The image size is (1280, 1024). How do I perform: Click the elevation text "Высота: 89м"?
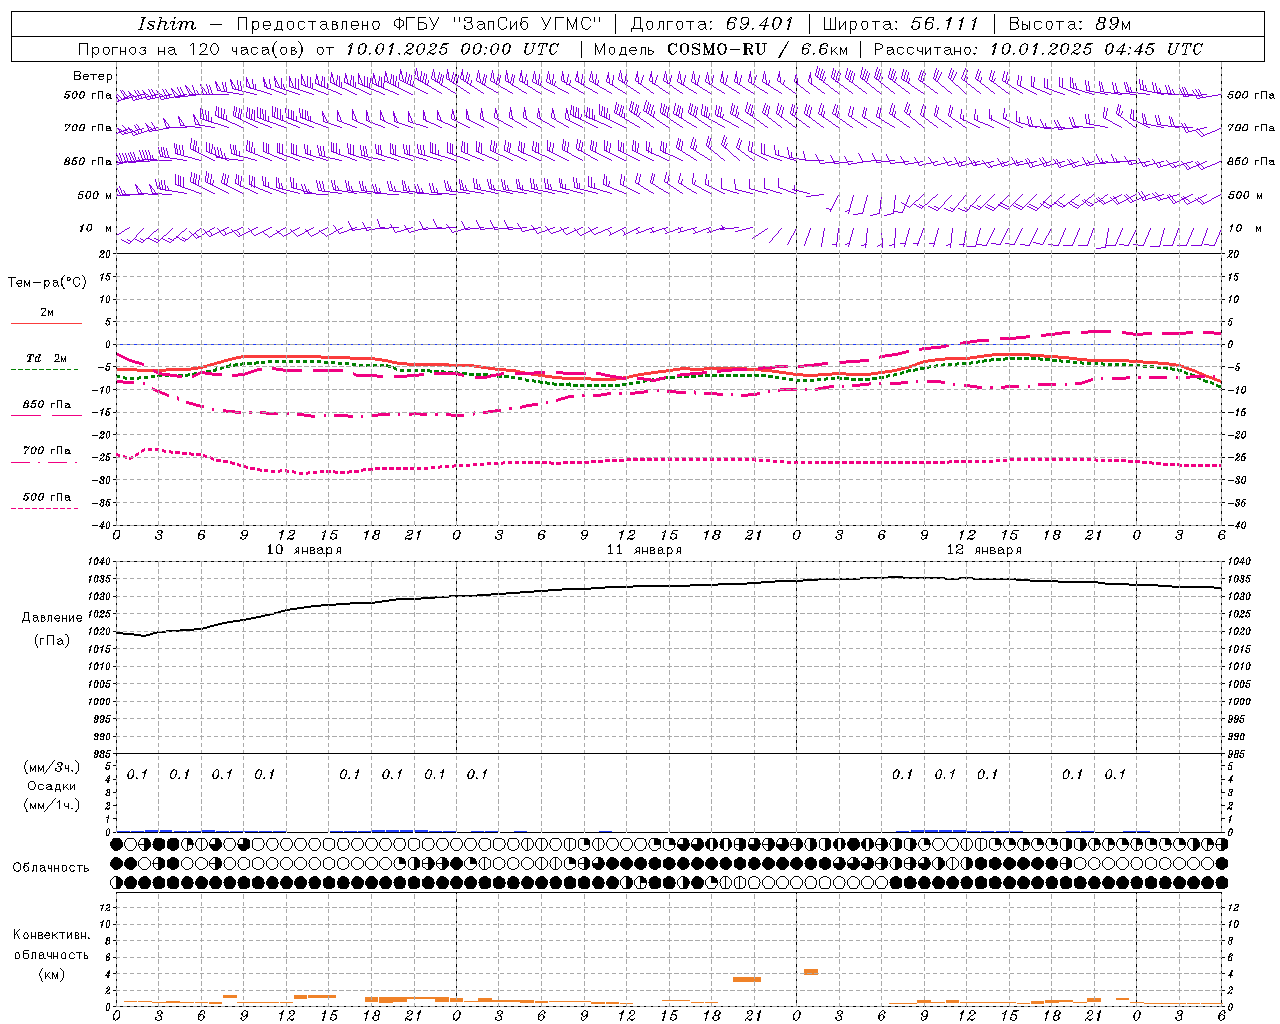[1069, 24]
